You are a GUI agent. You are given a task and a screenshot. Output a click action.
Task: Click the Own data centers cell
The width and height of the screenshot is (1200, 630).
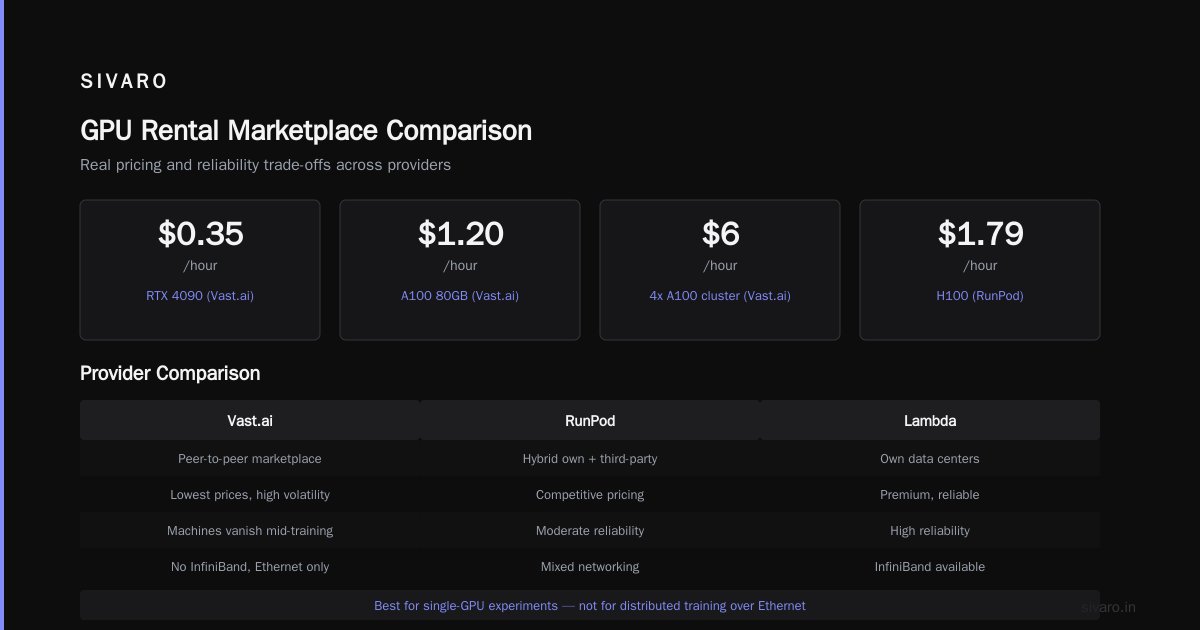click(930, 459)
